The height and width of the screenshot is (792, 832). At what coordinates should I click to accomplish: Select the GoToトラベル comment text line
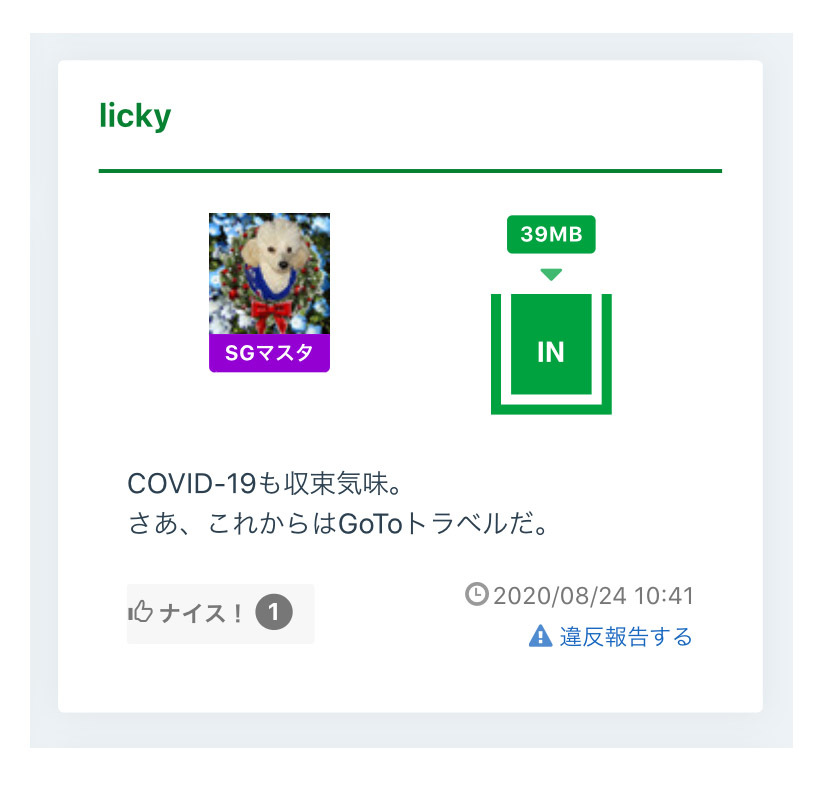click(338, 524)
